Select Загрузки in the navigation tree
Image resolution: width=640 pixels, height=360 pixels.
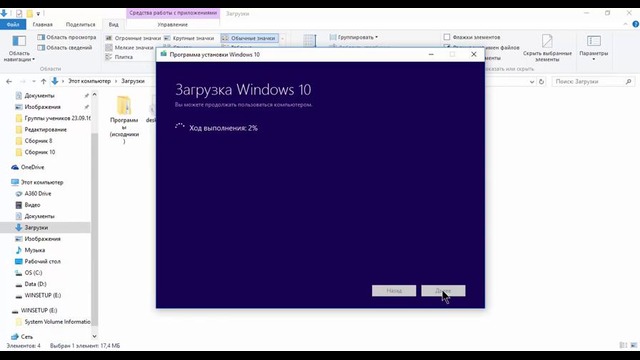click(x=36, y=228)
